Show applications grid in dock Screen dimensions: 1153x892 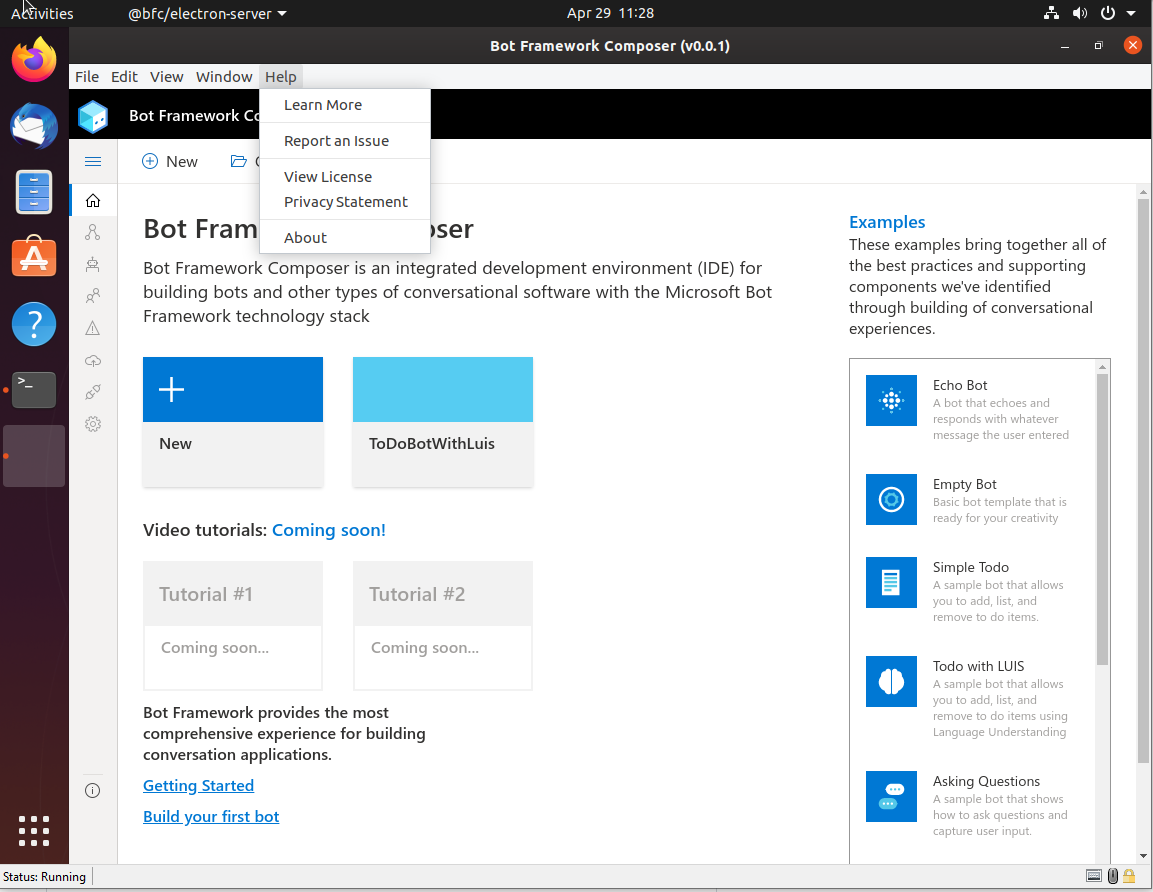[34, 831]
